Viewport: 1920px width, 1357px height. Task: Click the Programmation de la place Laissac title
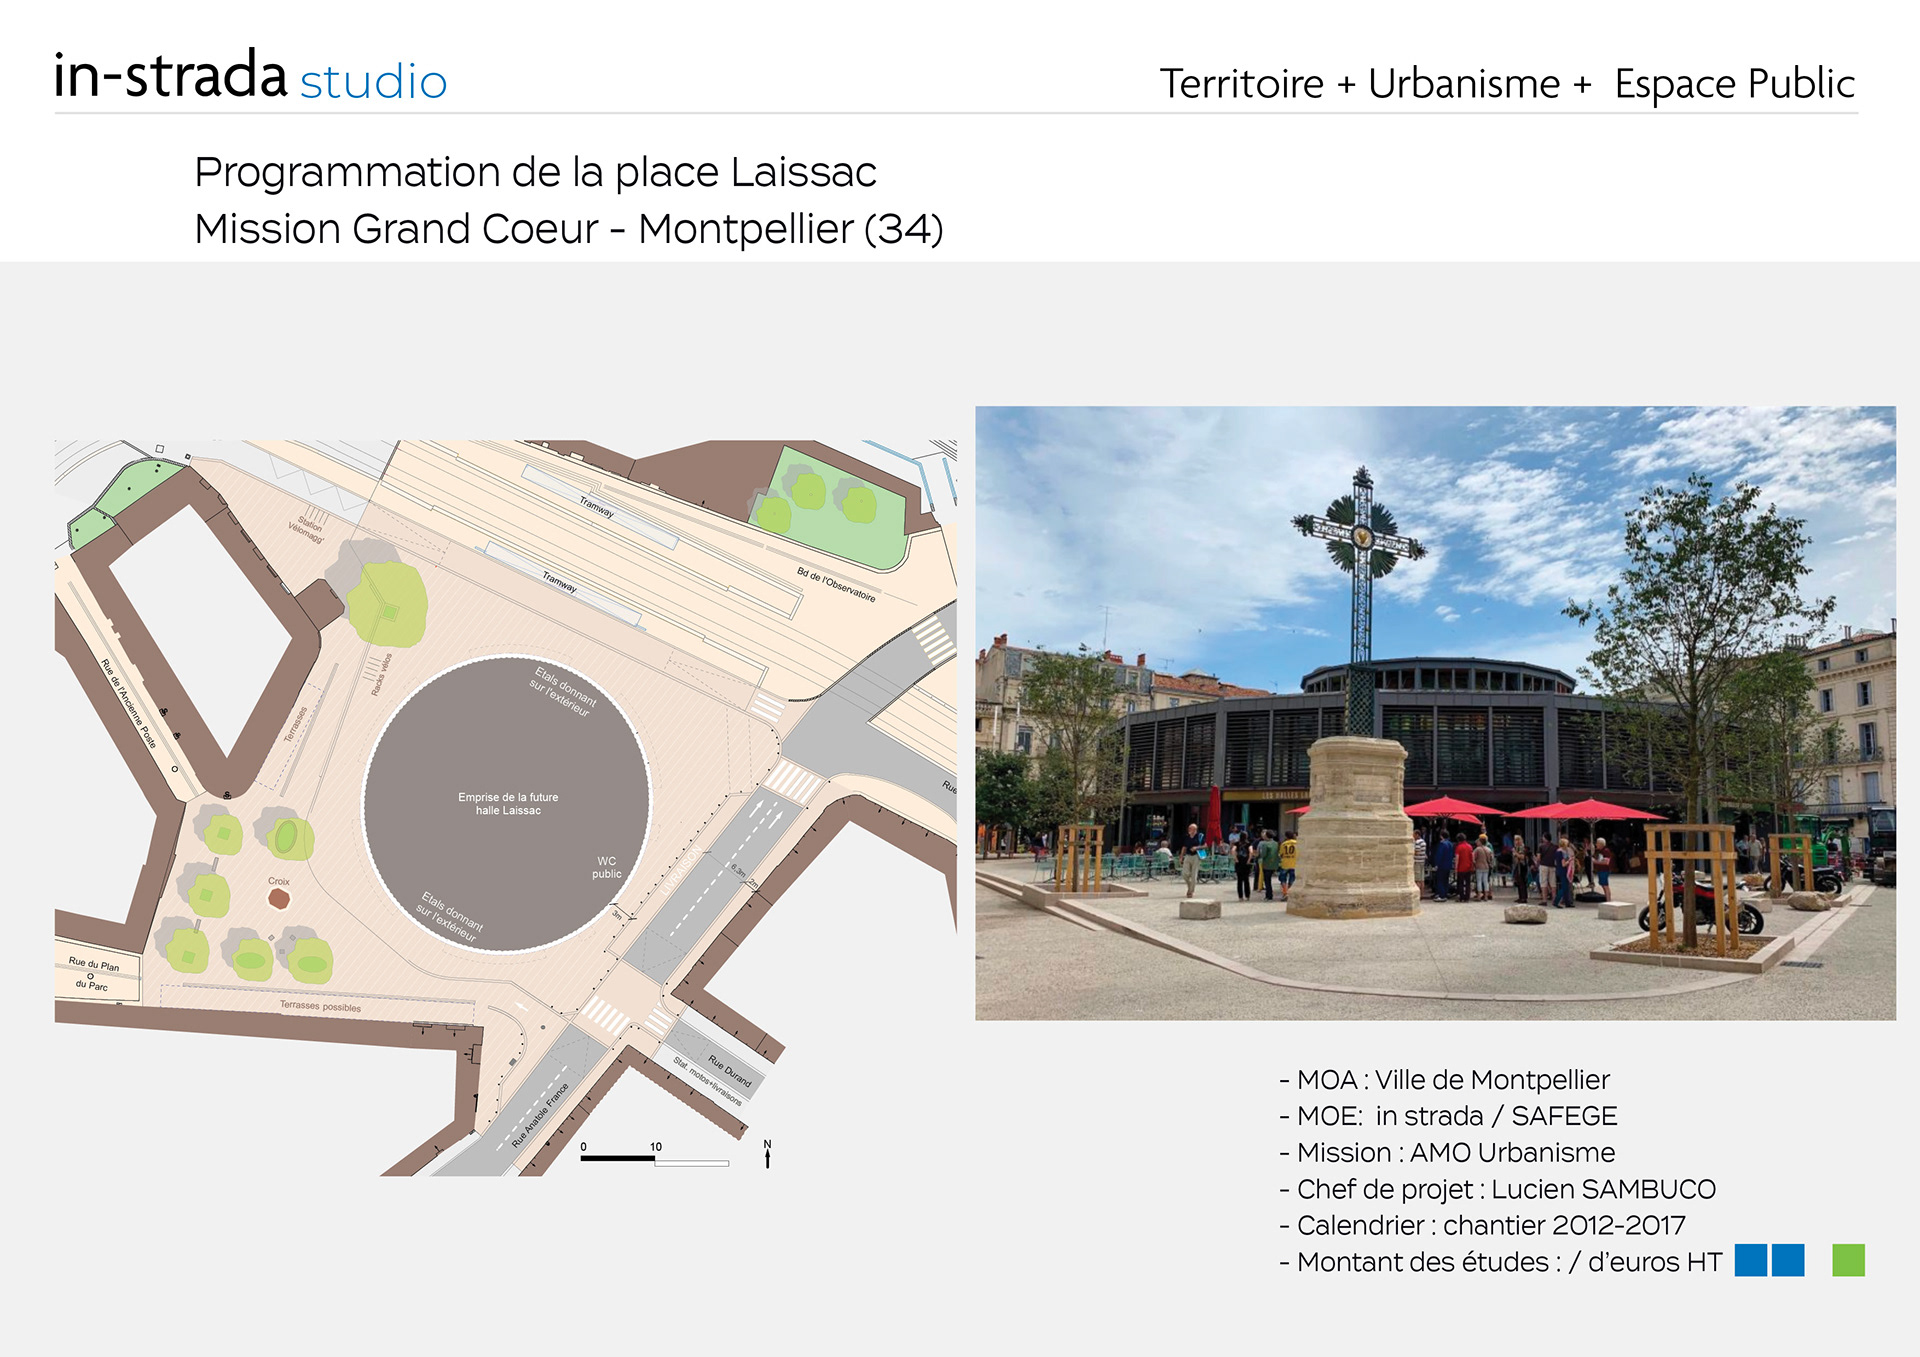click(535, 172)
